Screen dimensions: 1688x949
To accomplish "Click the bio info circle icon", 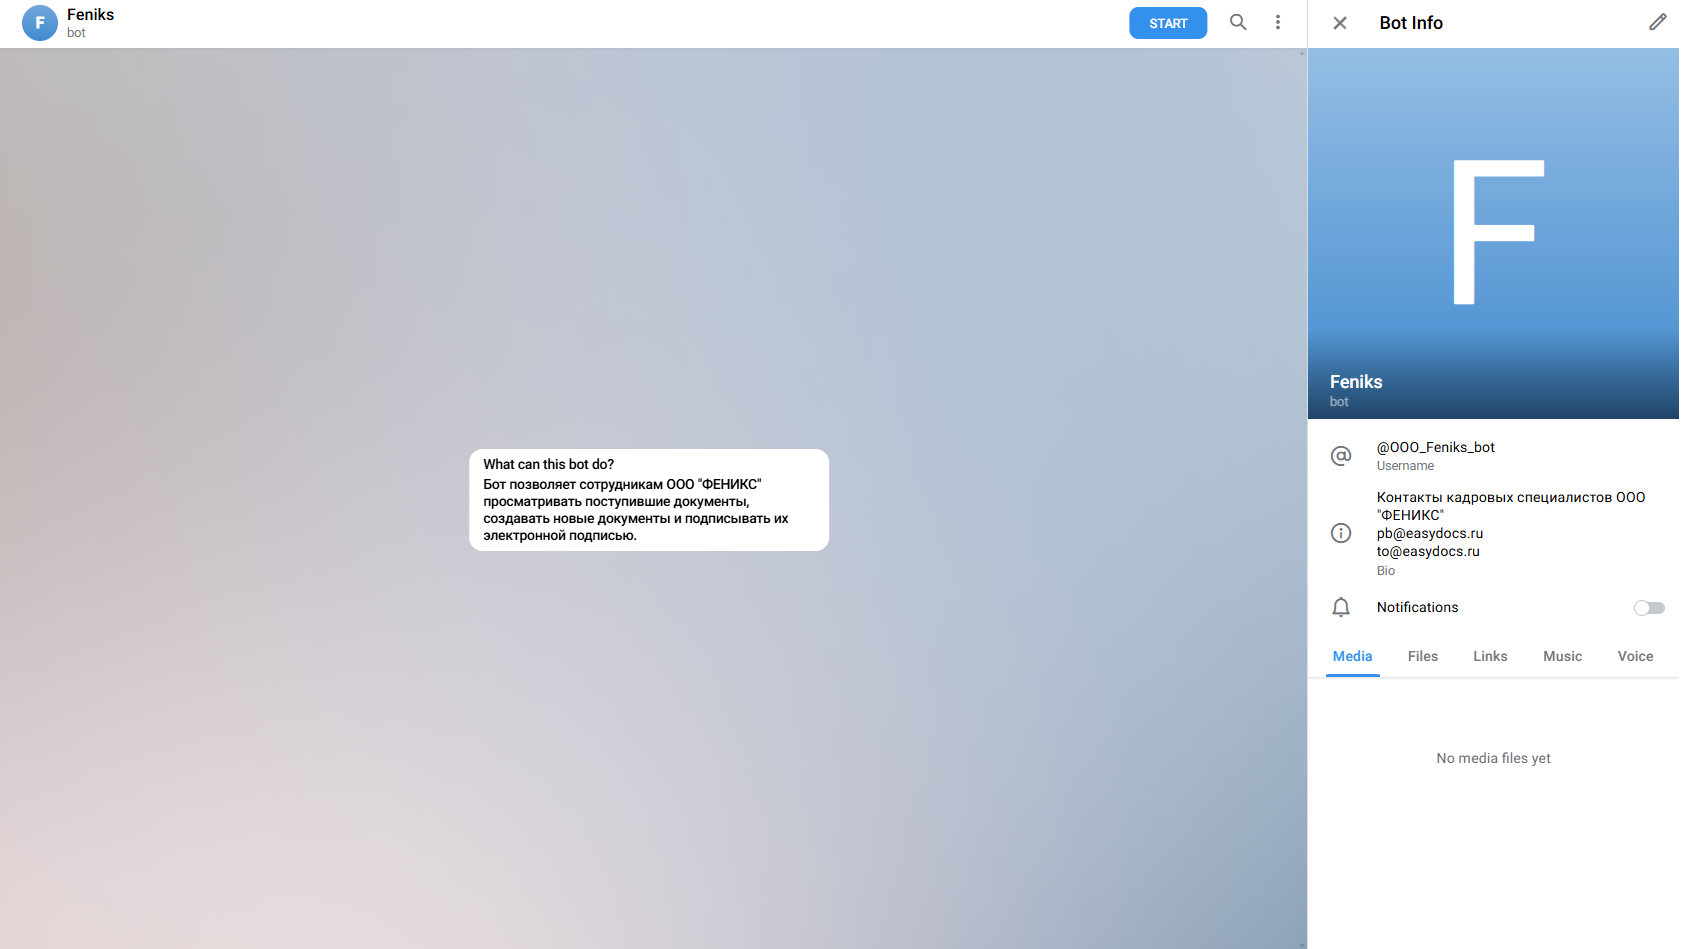I will [1341, 533].
